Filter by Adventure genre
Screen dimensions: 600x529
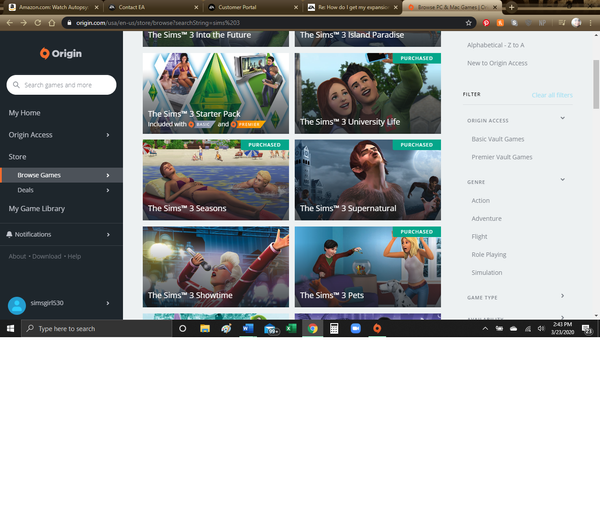(486, 219)
